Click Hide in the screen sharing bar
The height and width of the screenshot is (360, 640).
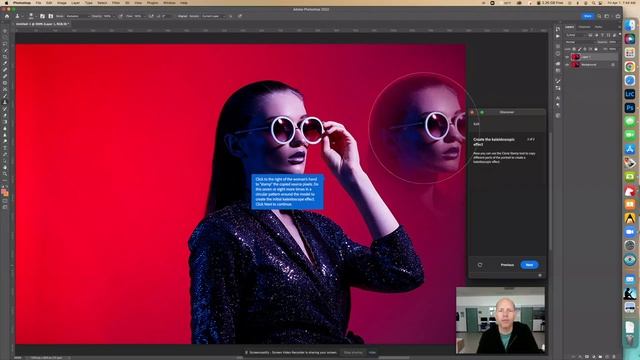pos(372,352)
